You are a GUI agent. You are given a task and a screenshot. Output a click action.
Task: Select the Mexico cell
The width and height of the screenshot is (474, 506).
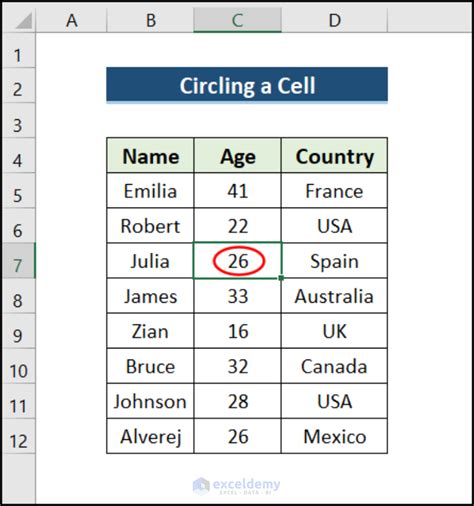pyautogui.click(x=334, y=436)
